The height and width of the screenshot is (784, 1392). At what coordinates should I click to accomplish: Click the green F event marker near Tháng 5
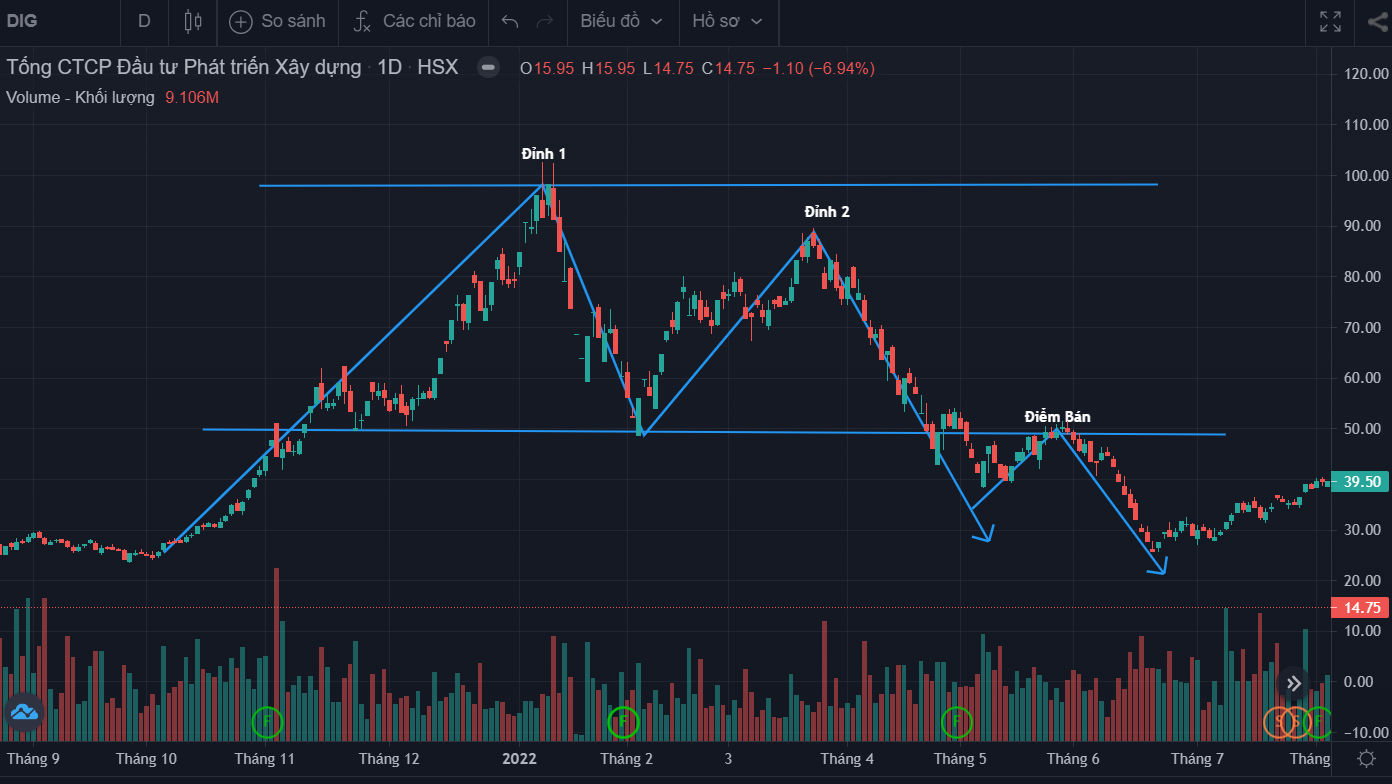(x=957, y=721)
